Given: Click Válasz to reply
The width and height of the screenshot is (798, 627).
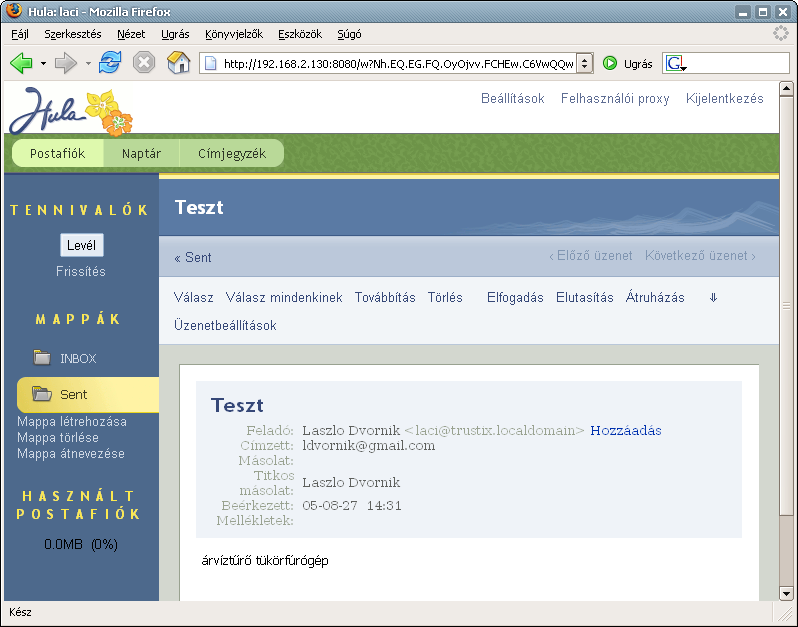Looking at the screenshot, I should pos(193,297).
